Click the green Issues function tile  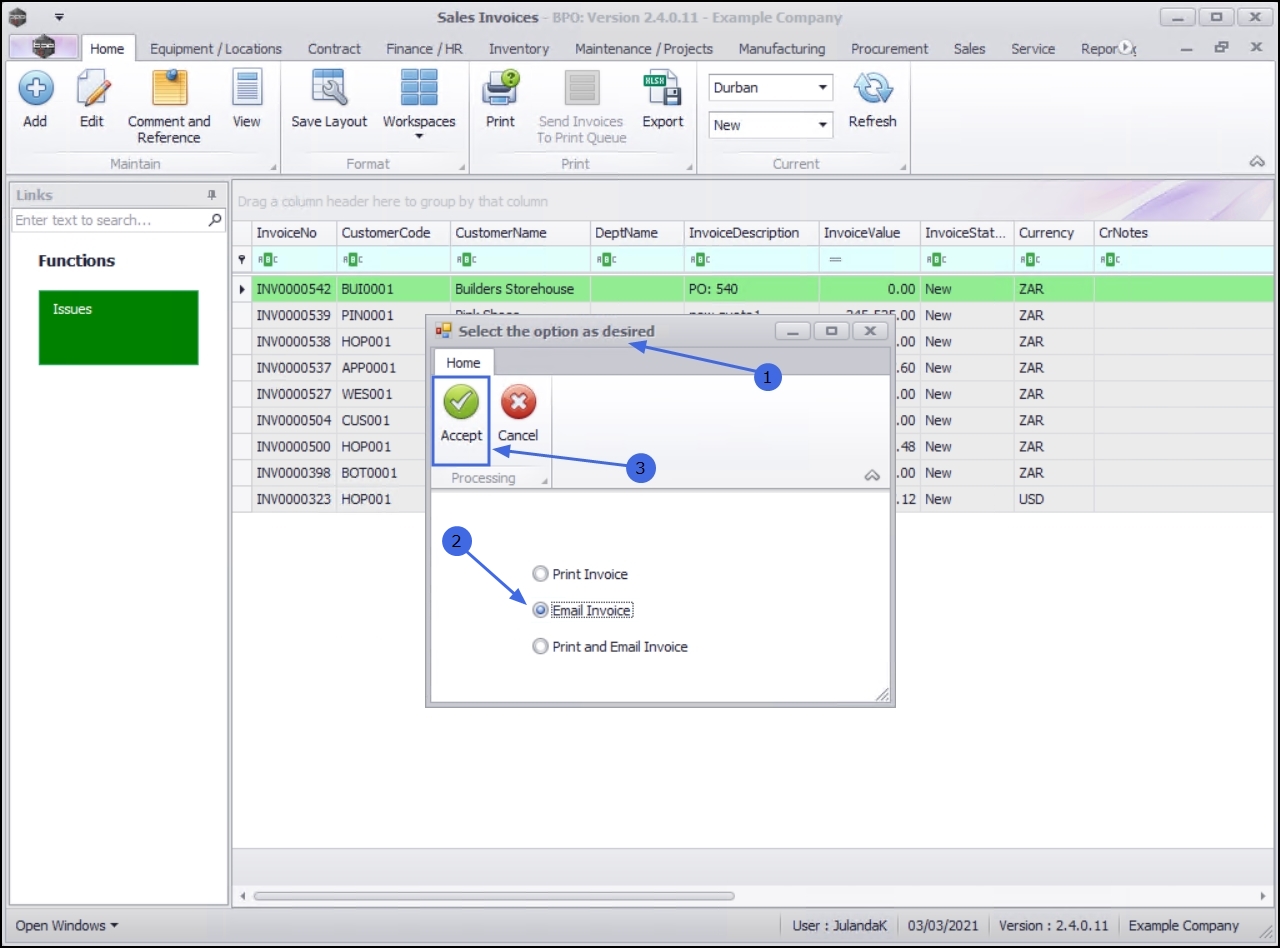point(119,328)
